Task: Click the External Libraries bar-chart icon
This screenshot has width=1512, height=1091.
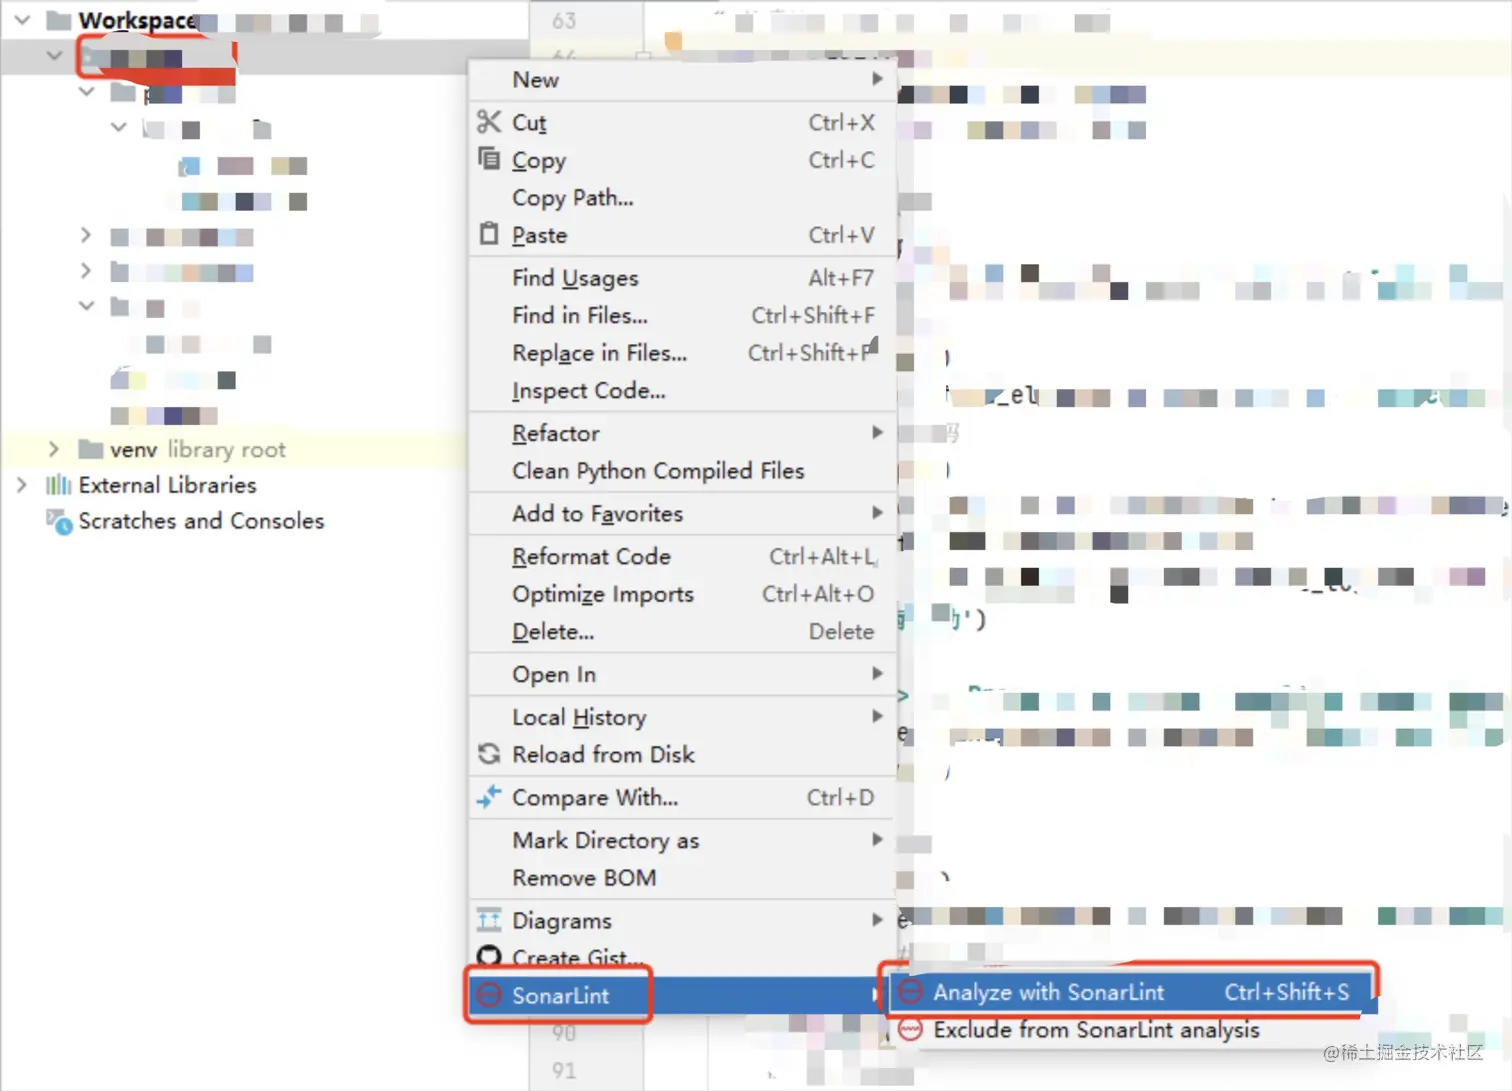Action: [x=59, y=485]
